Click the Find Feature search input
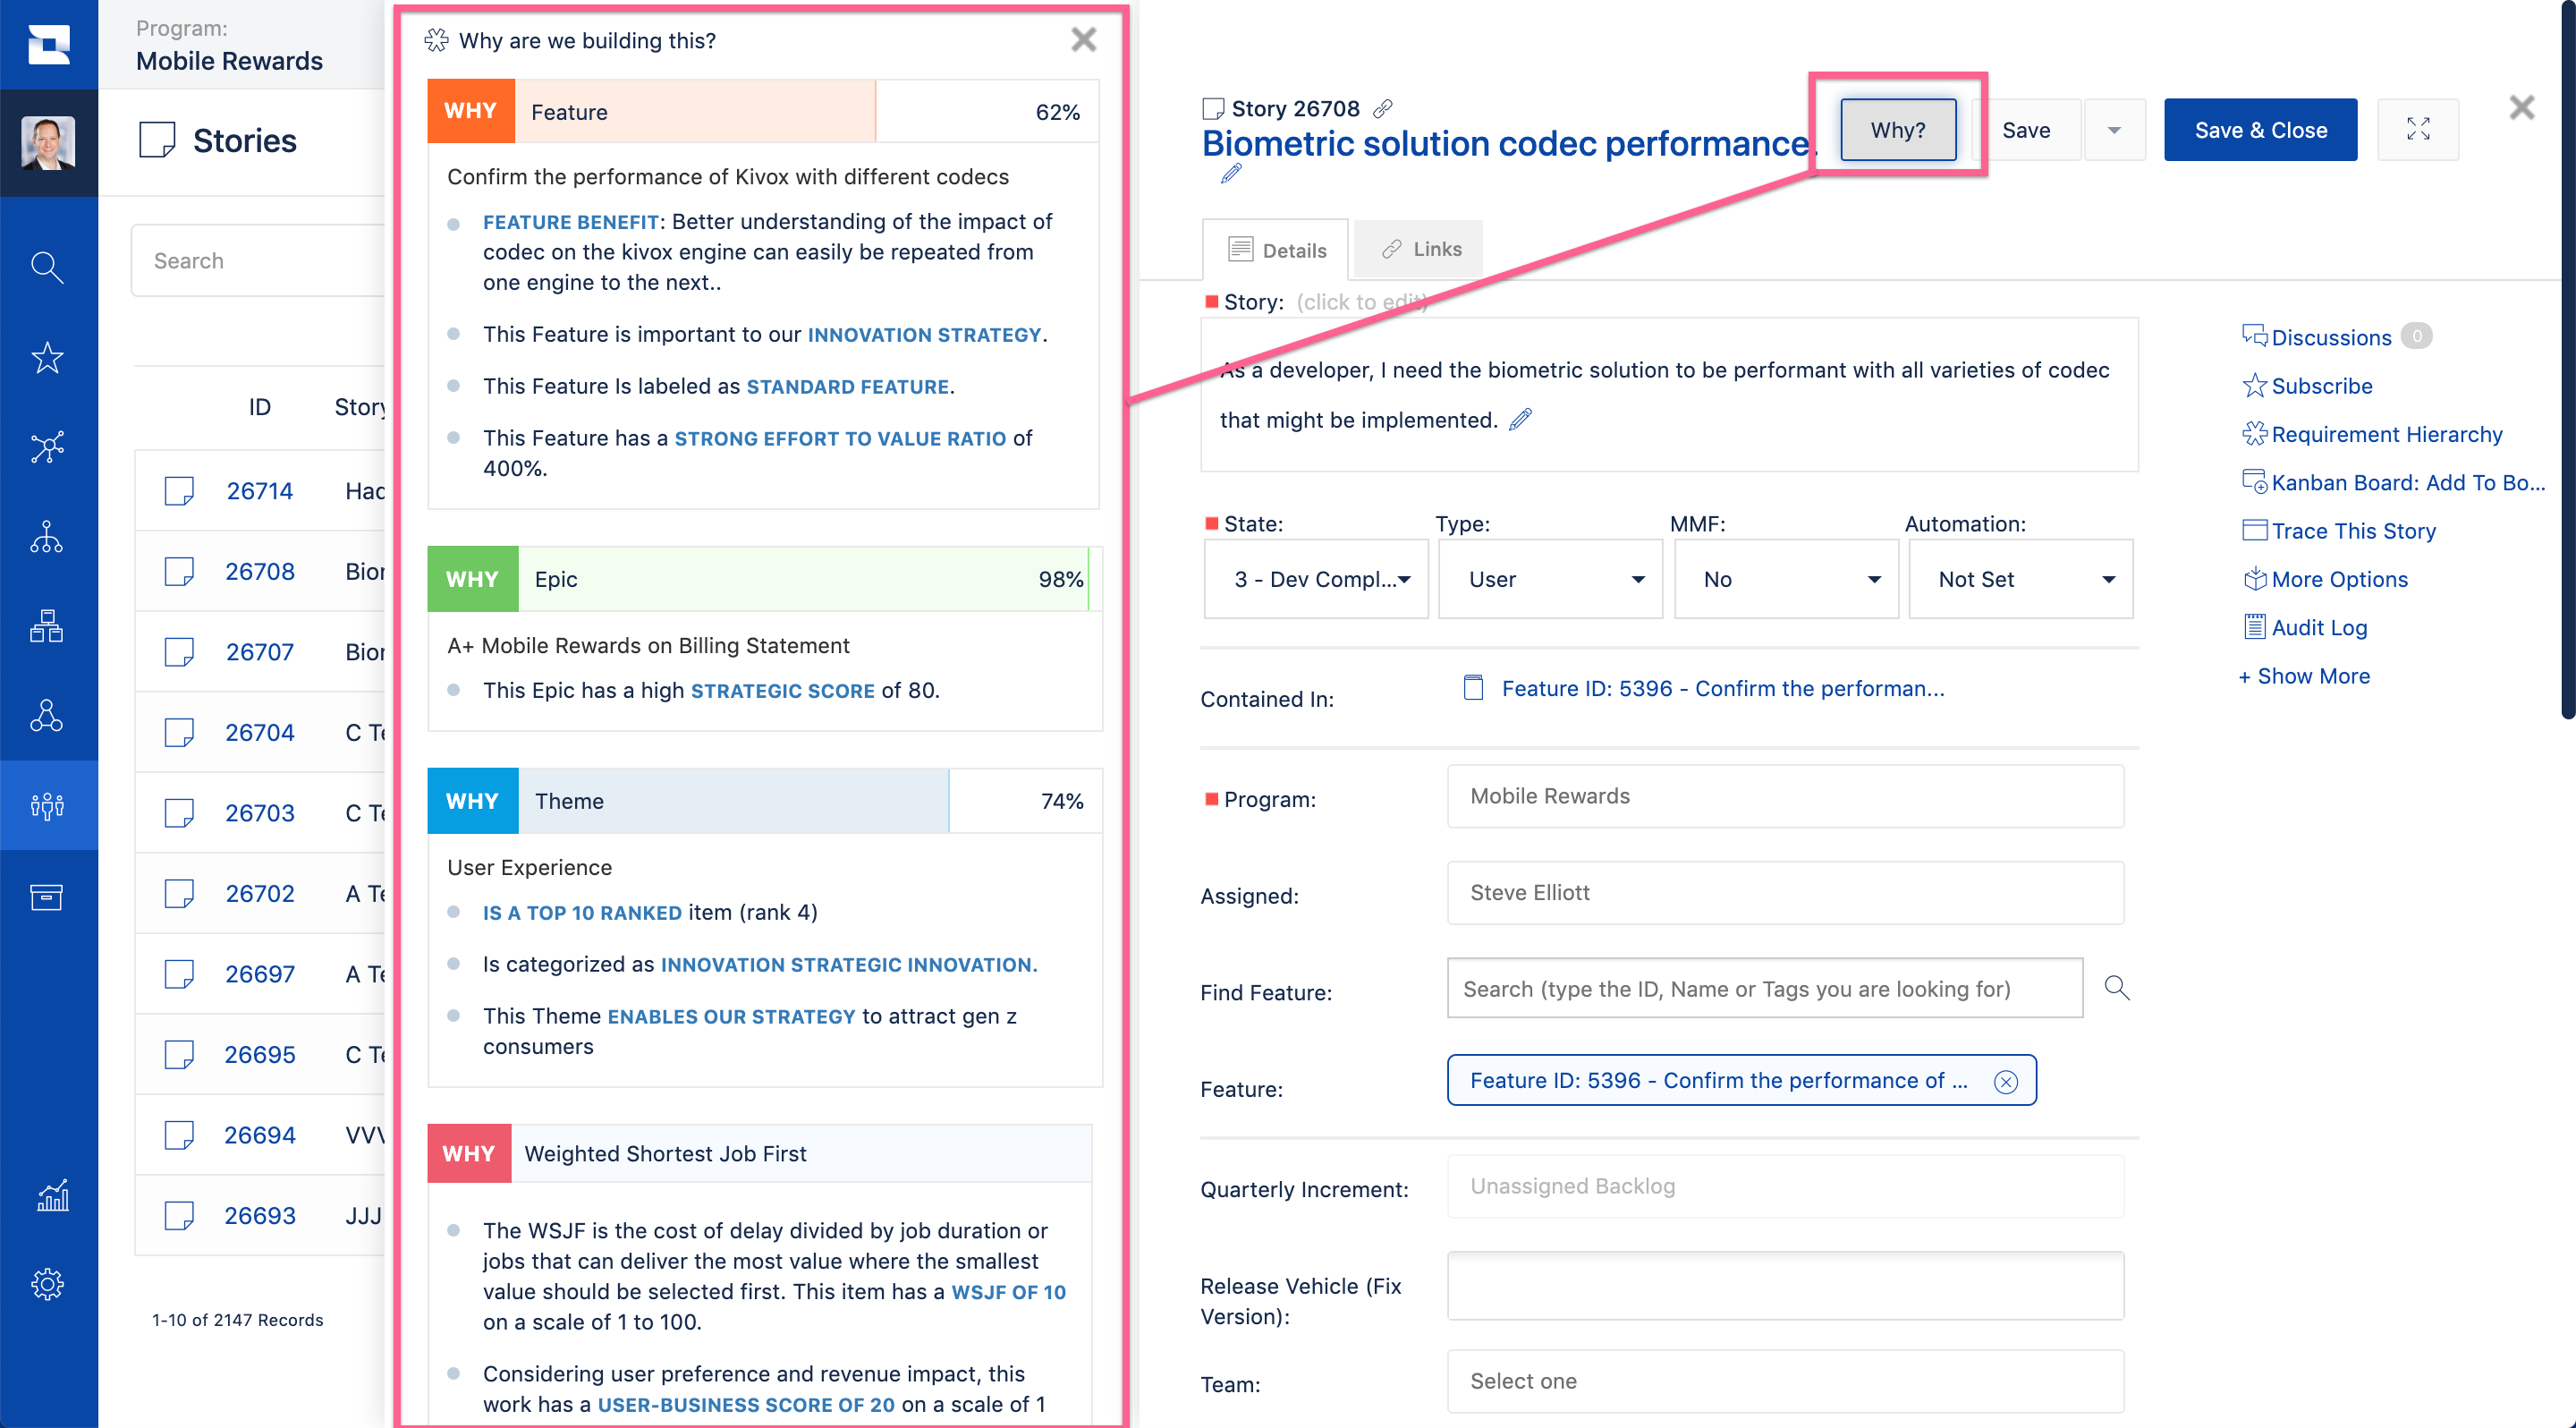This screenshot has height=1428, width=2576. point(1765,988)
